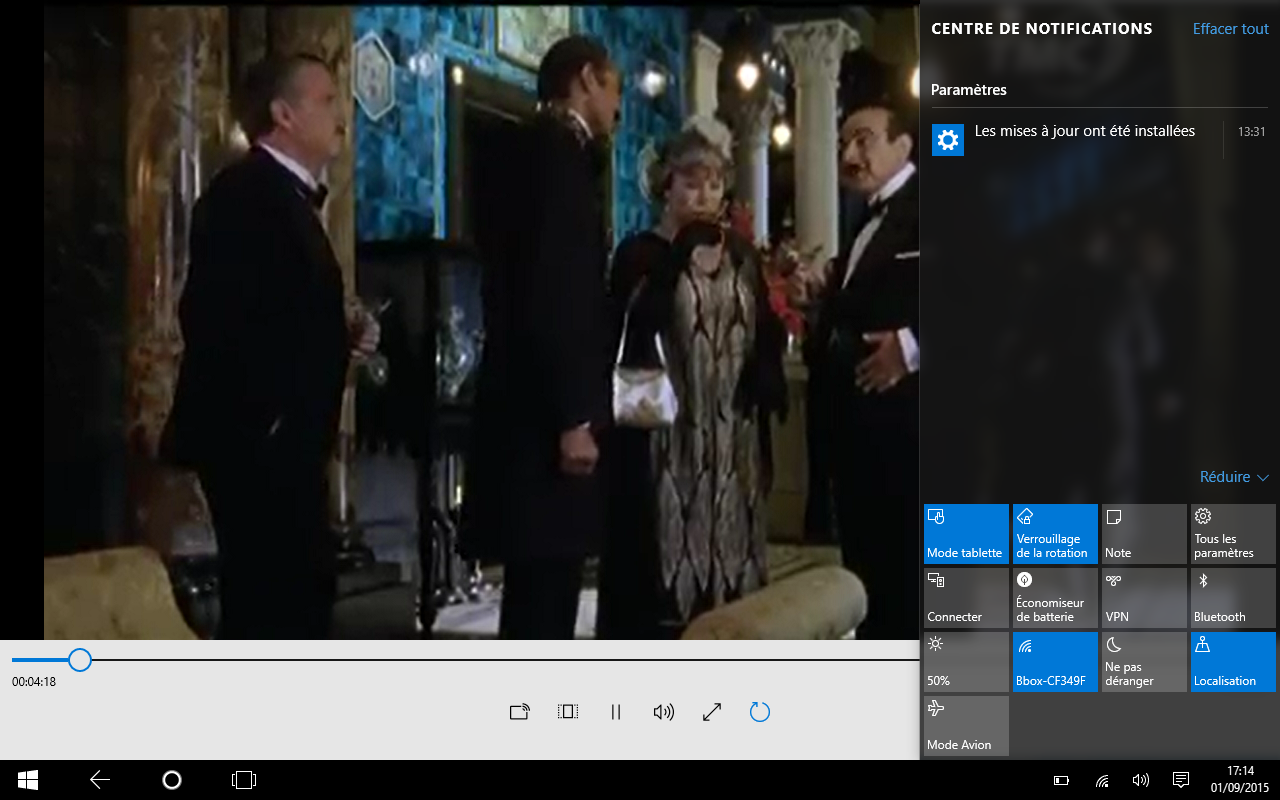Click the elapsed time 00:04:18
1280x800 pixels.
tap(34, 682)
